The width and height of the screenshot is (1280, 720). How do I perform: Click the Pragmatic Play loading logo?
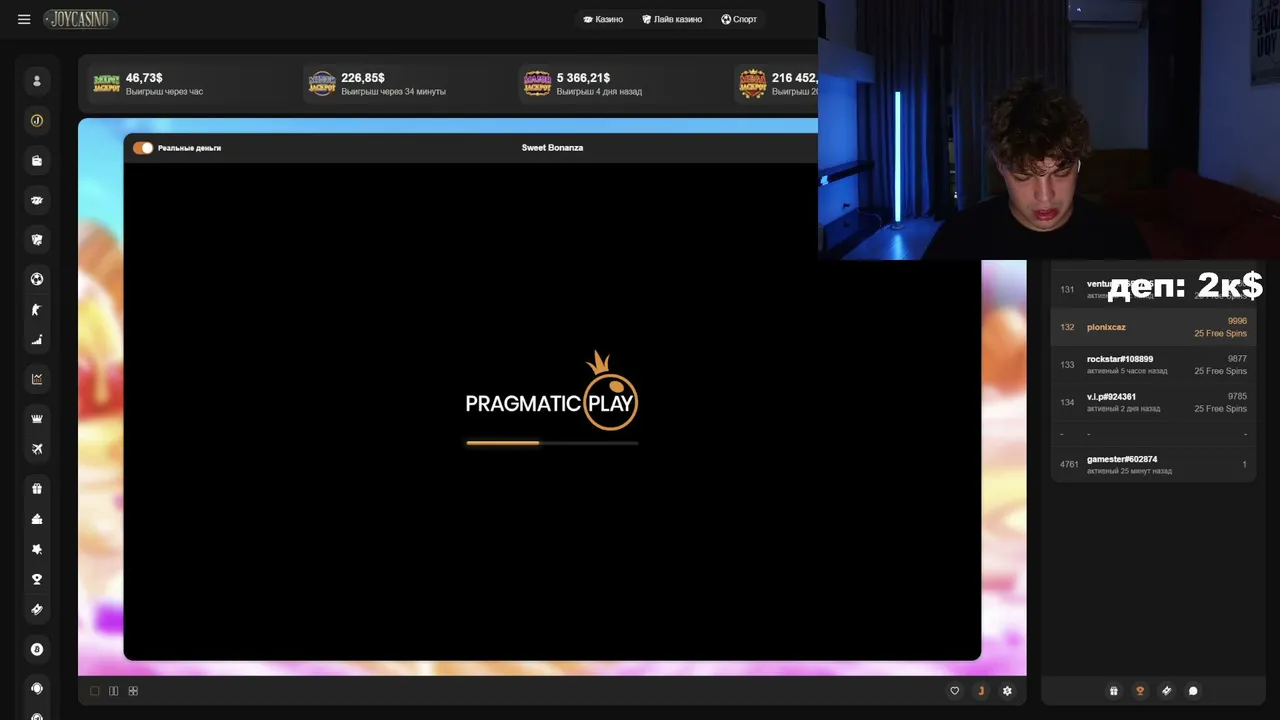tap(552, 391)
